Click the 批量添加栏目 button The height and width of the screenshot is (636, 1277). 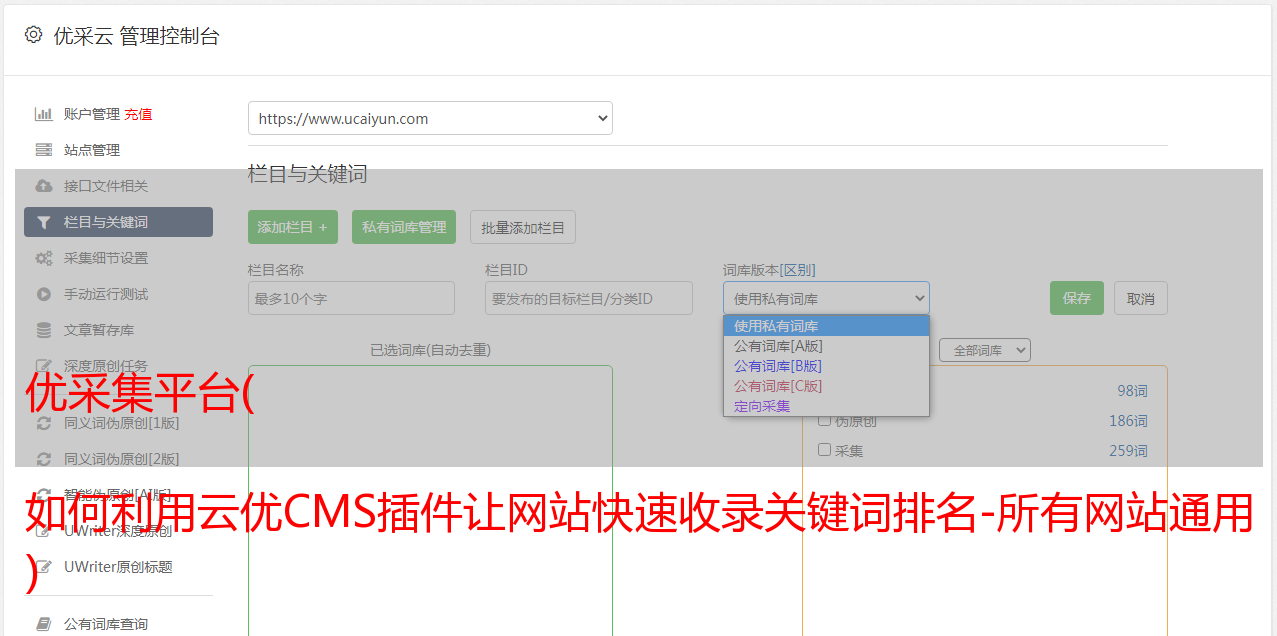click(x=523, y=227)
